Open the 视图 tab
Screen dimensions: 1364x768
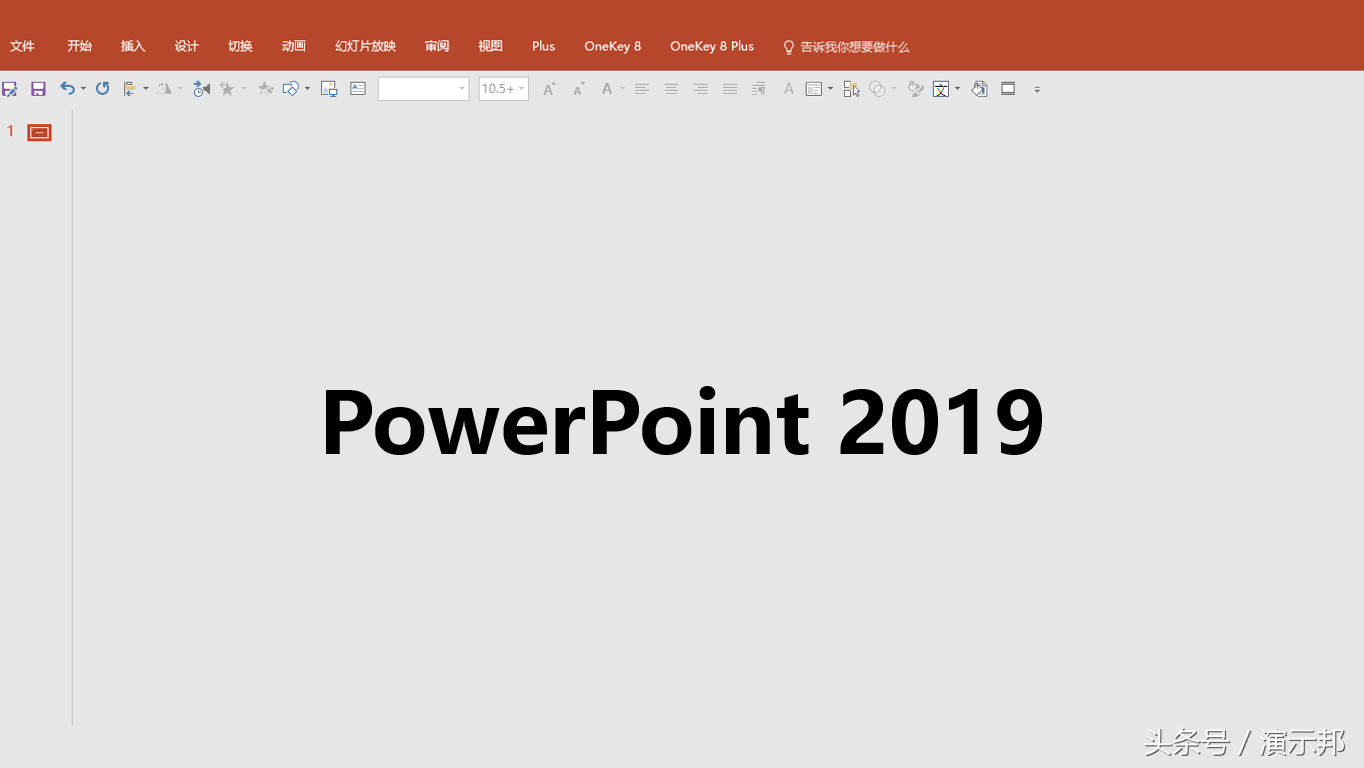490,46
